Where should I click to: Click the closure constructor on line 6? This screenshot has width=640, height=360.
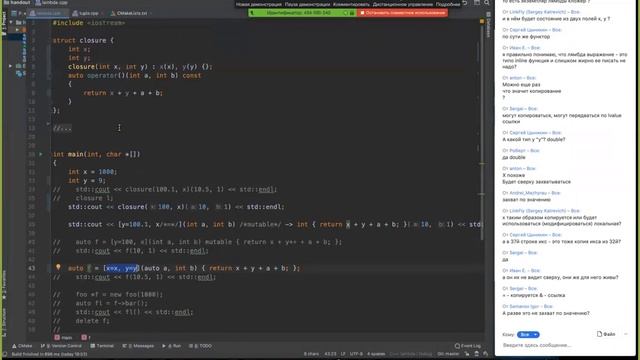[140, 67]
